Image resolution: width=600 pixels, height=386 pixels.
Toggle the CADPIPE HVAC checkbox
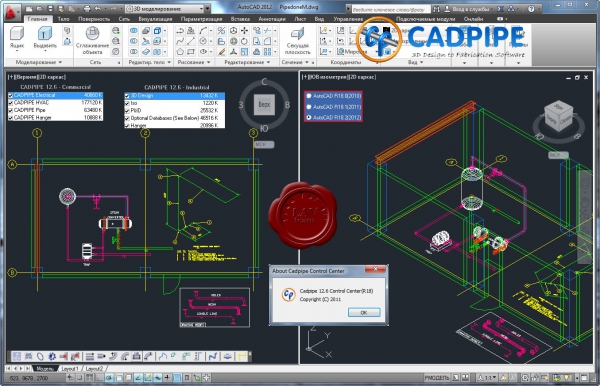(x=11, y=103)
